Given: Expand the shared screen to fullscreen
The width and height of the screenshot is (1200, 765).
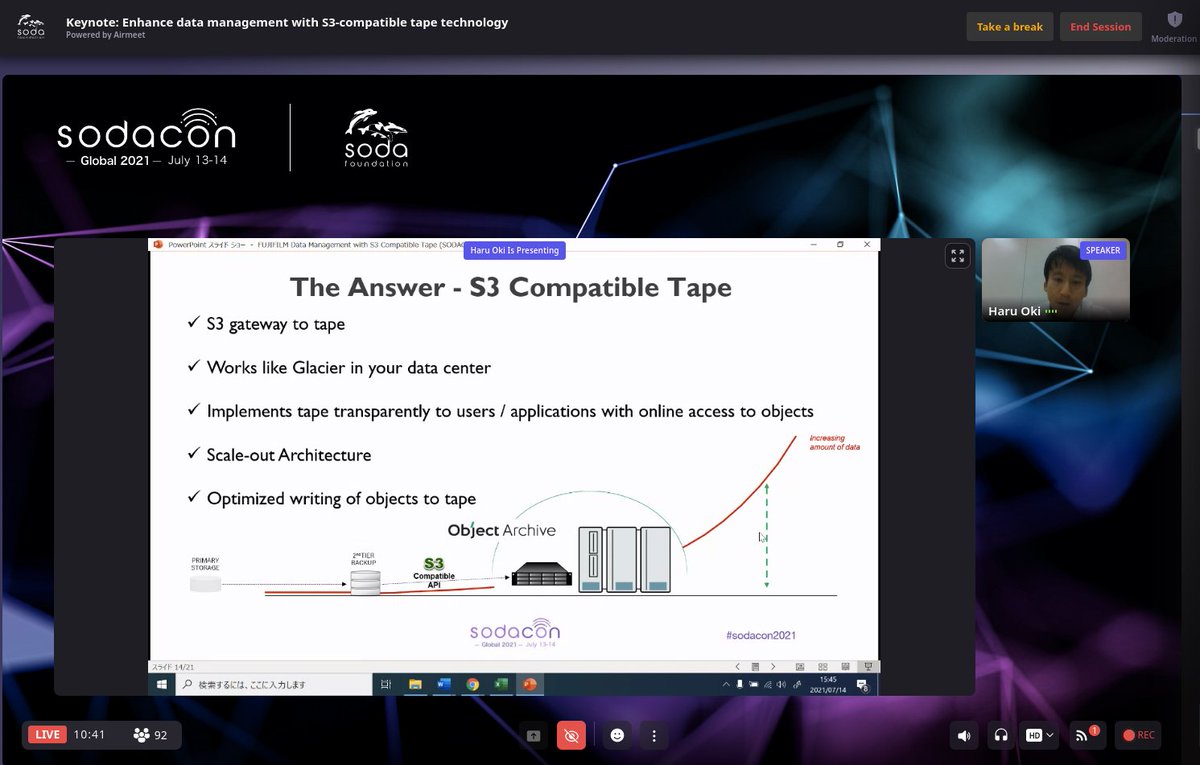Looking at the screenshot, I should pyautogui.click(x=957, y=256).
